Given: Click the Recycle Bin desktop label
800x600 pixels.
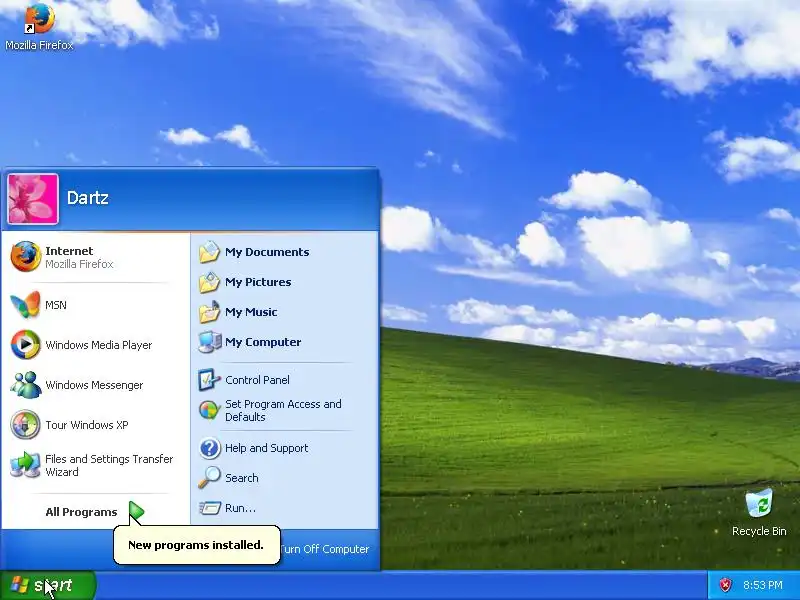Looking at the screenshot, I should (759, 531).
